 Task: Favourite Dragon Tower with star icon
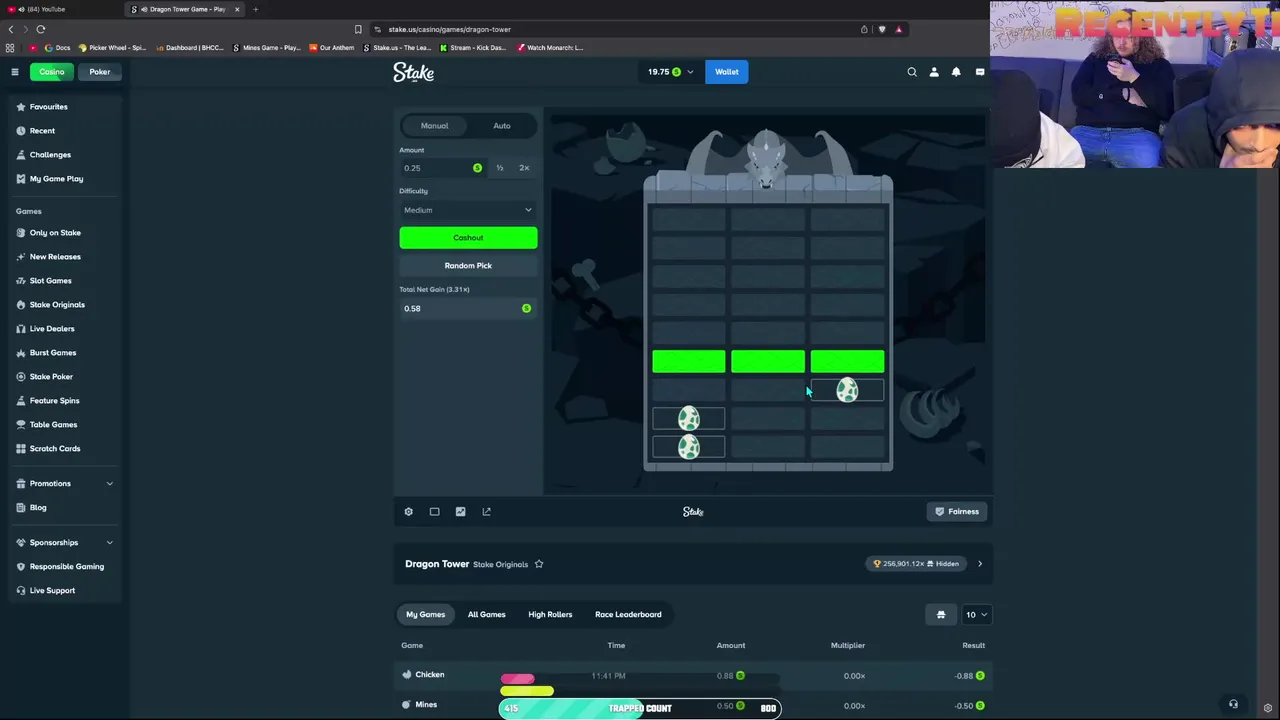[539, 564]
